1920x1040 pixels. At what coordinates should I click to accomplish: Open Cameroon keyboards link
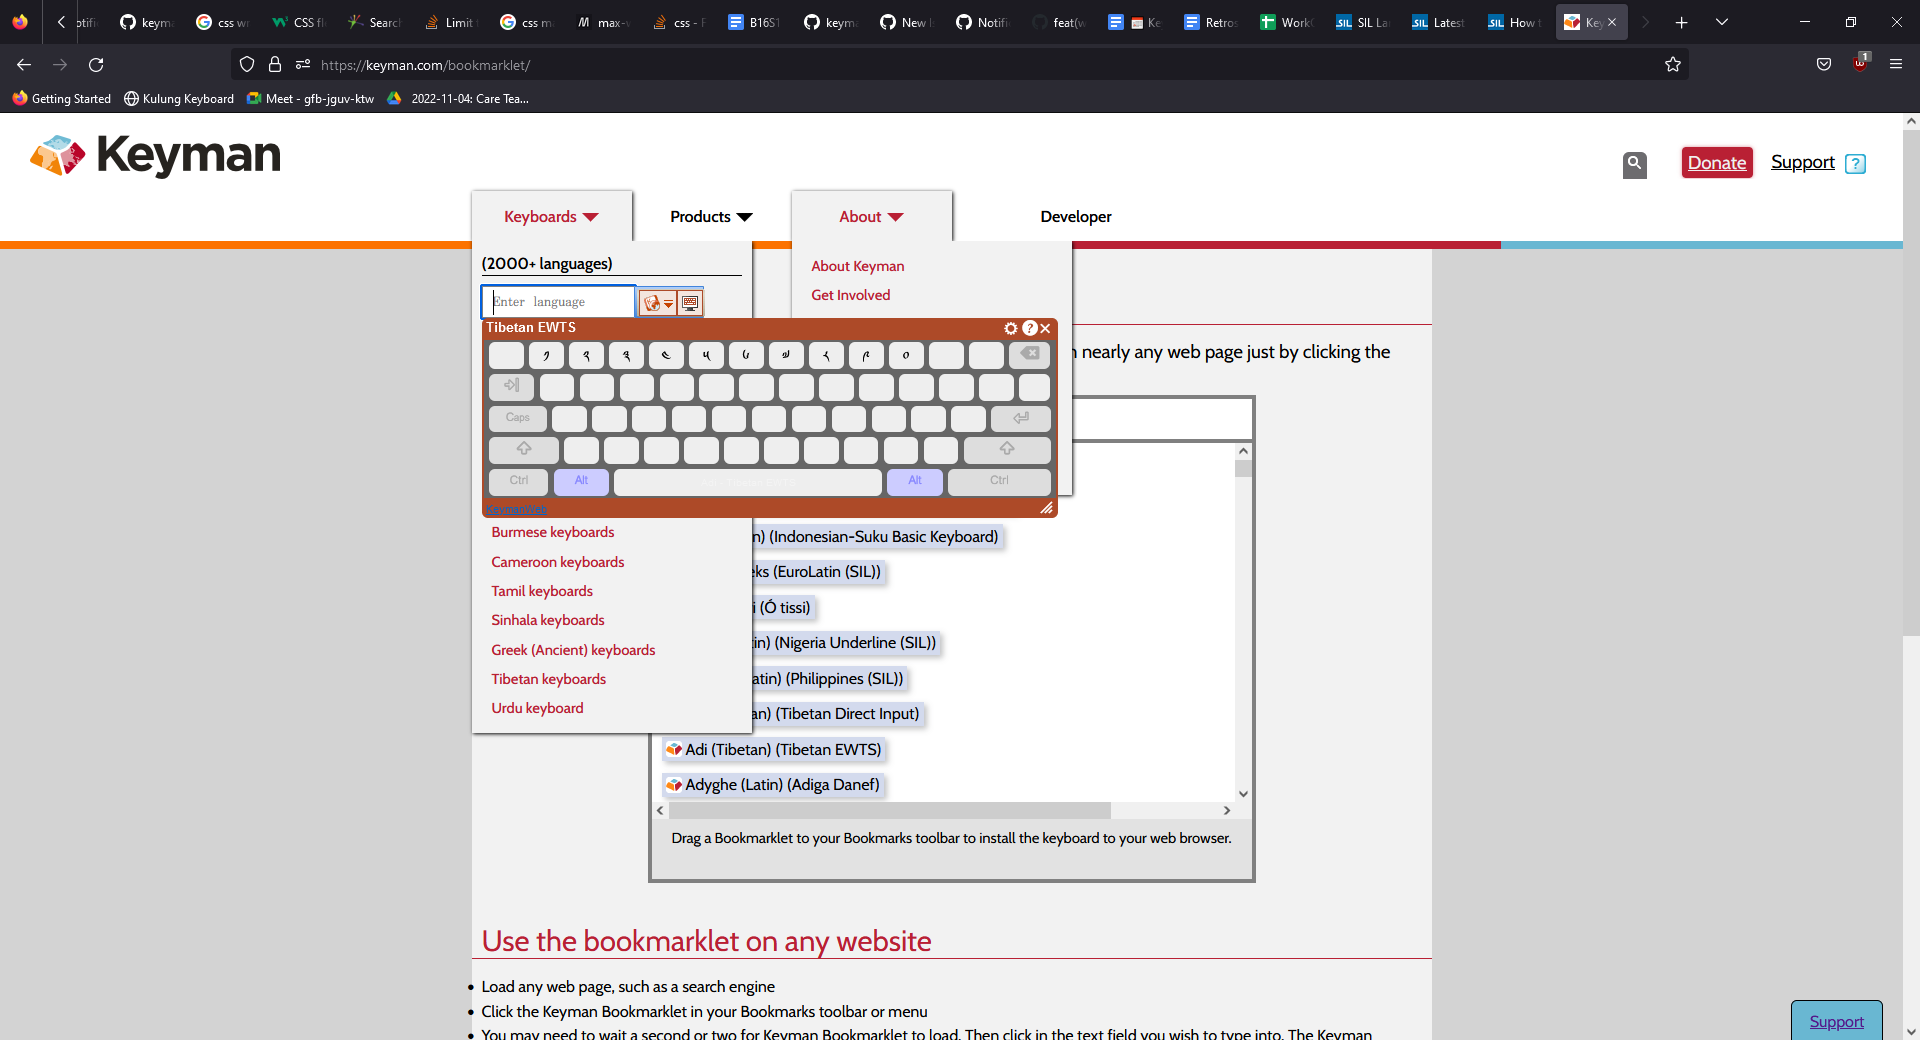point(558,562)
